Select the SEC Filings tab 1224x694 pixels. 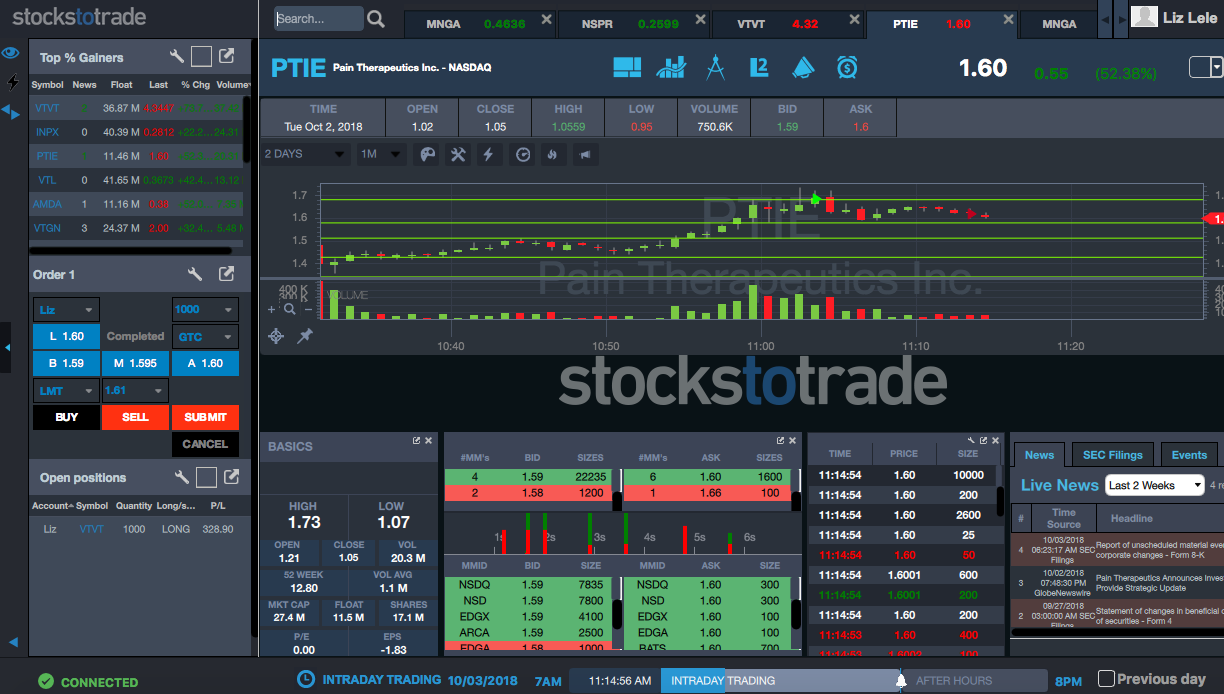coord(1112,455)
